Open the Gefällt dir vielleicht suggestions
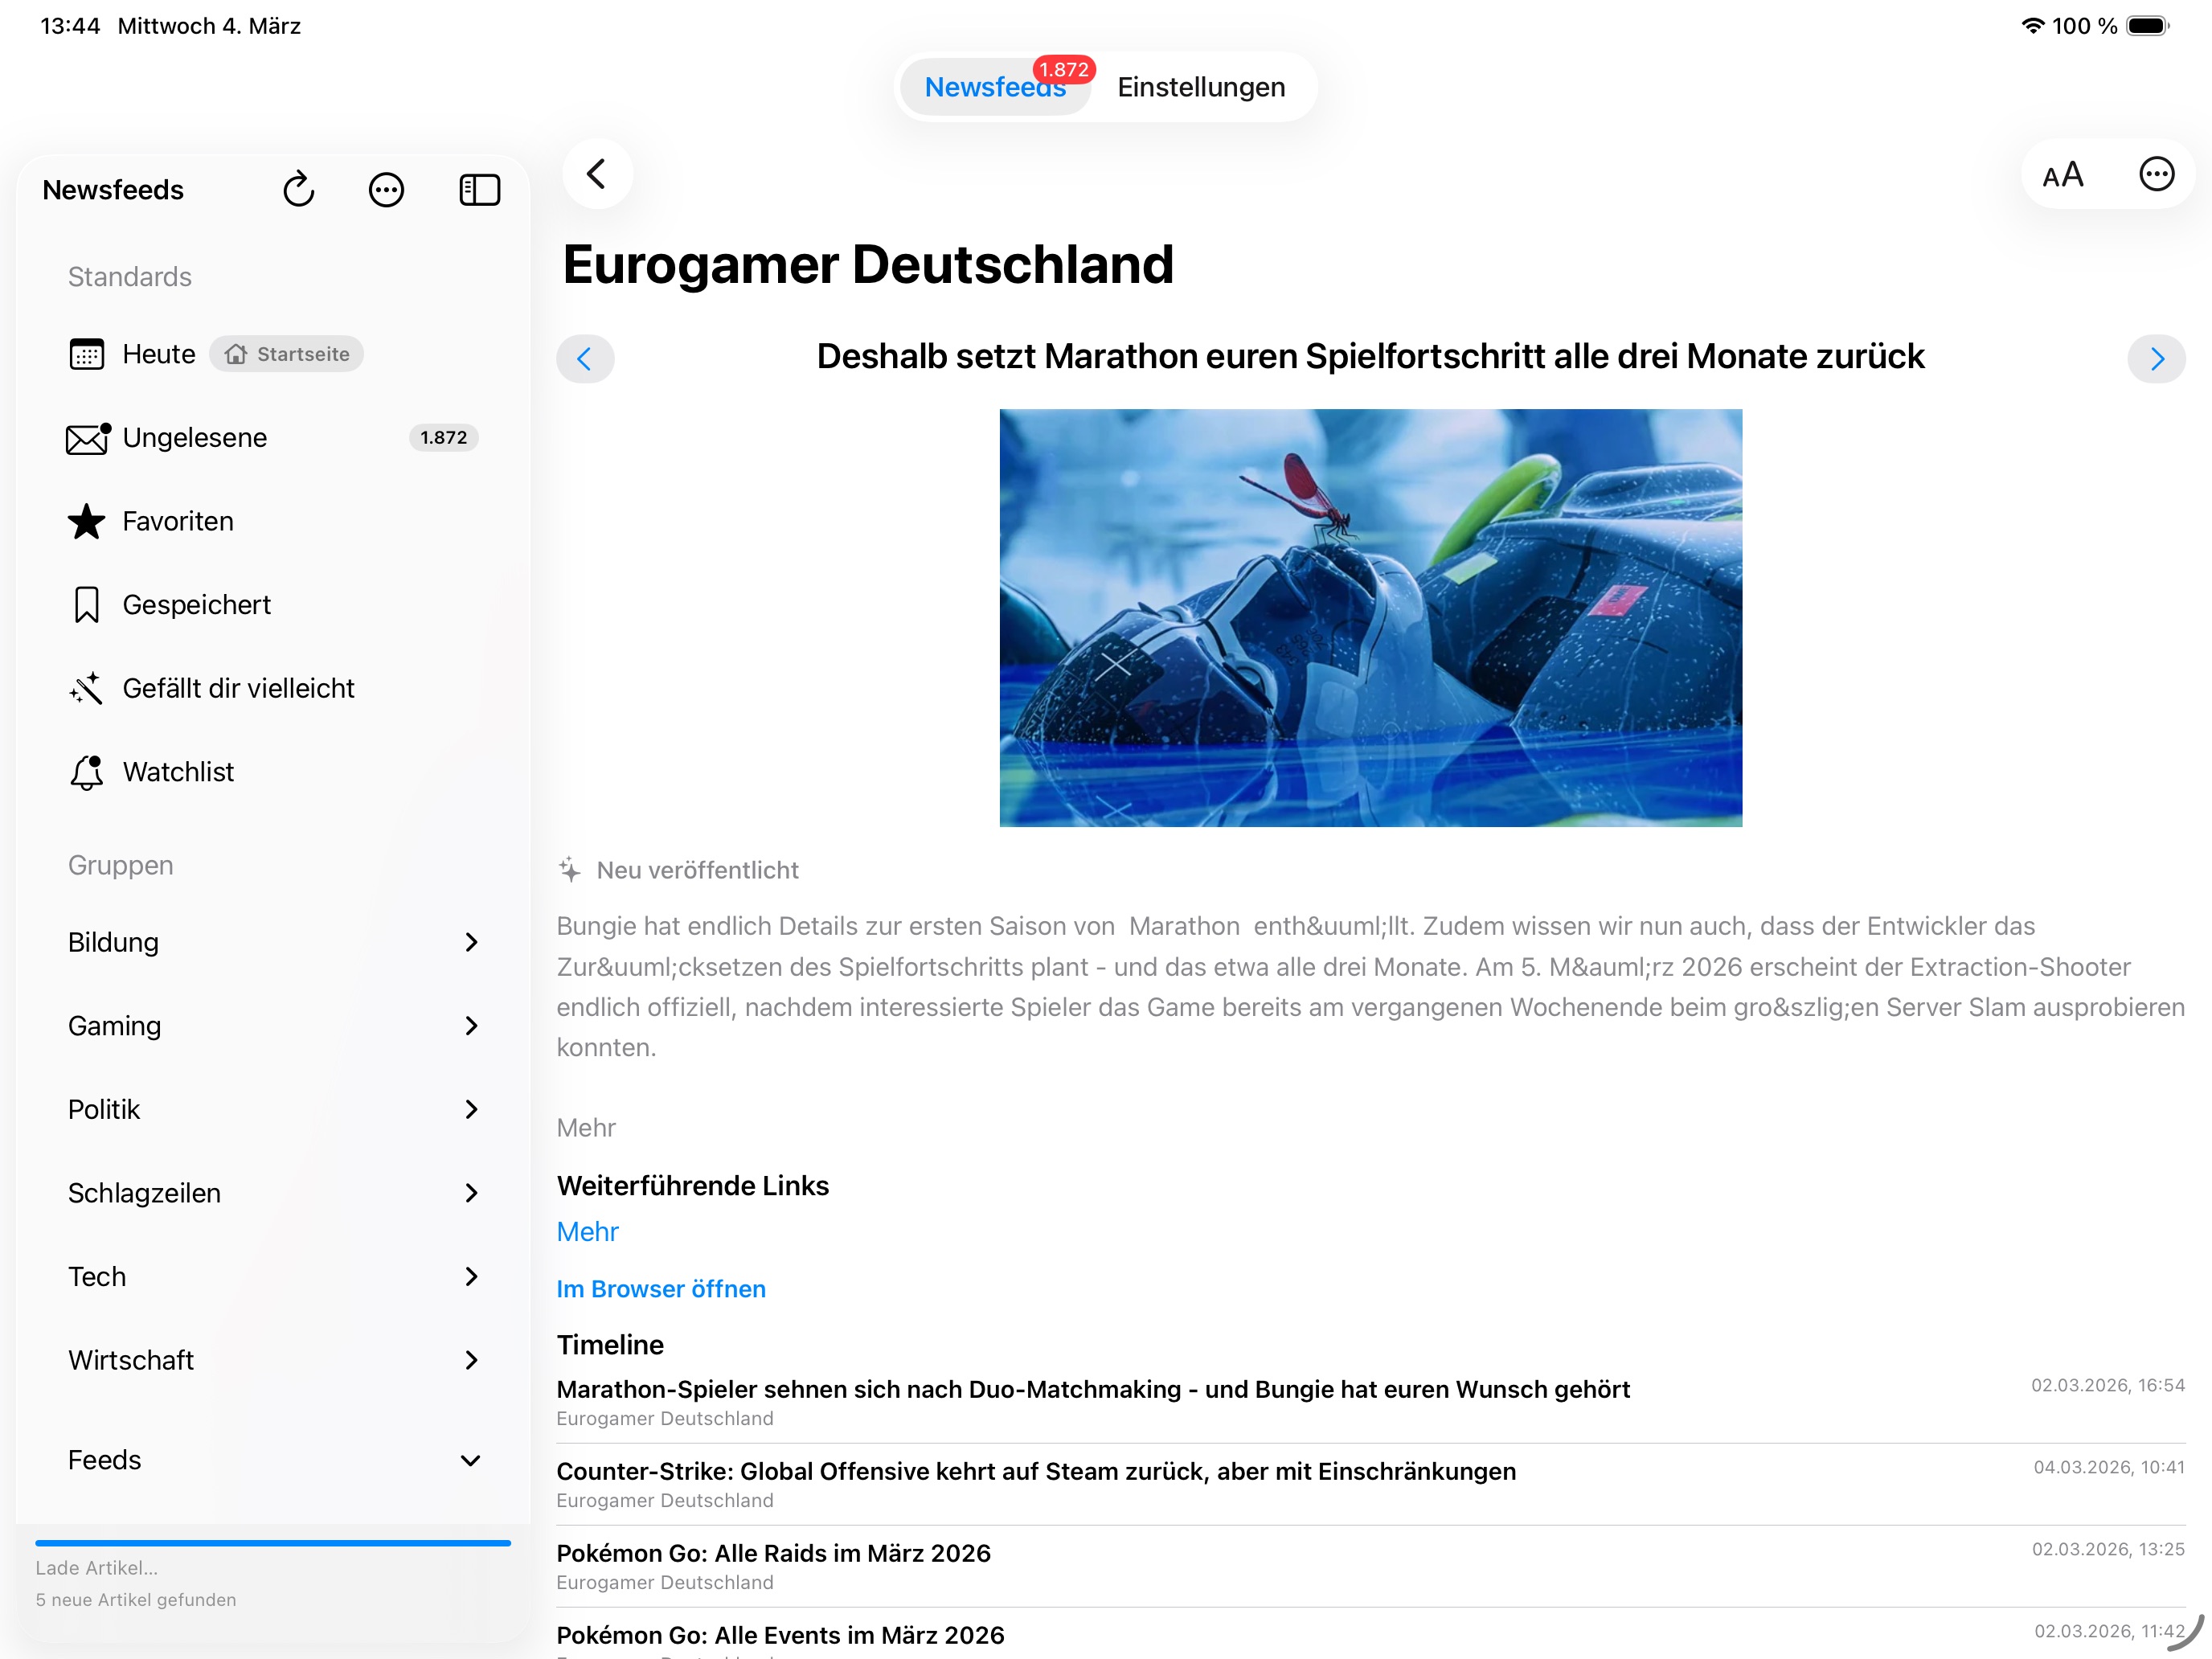 click(x=238, y=688)
